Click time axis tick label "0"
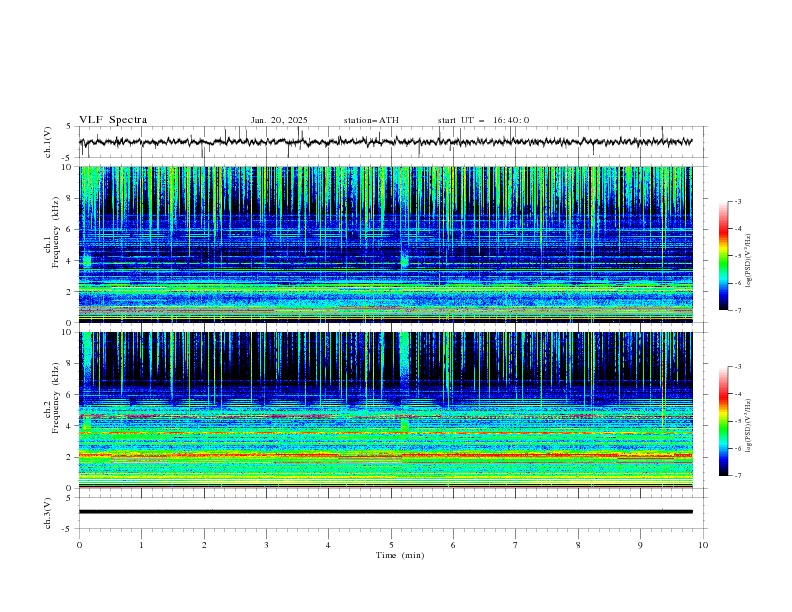 pos(79,545)
